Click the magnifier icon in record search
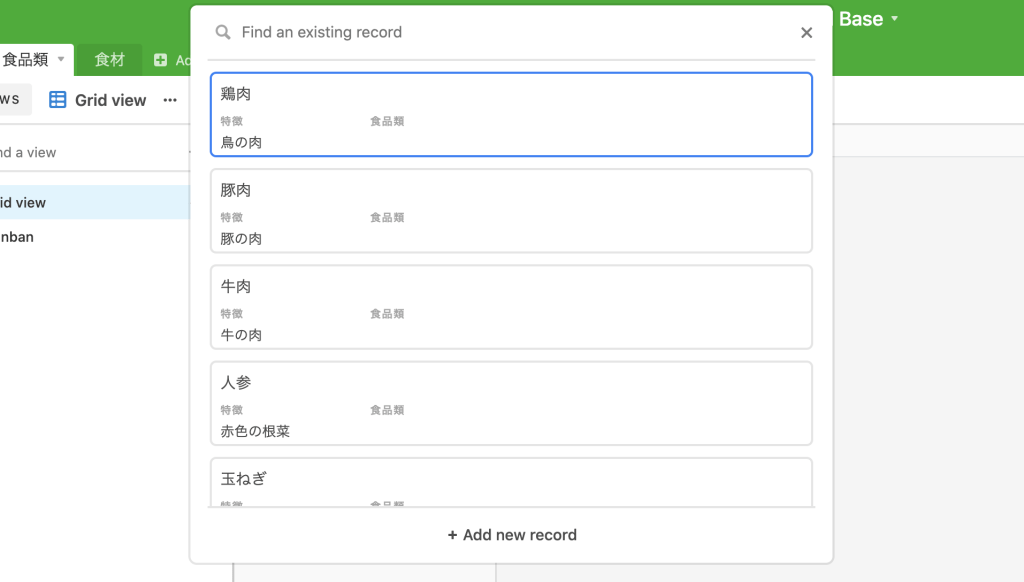Viewport: 1024px width, 582px height. pos(223,33)
